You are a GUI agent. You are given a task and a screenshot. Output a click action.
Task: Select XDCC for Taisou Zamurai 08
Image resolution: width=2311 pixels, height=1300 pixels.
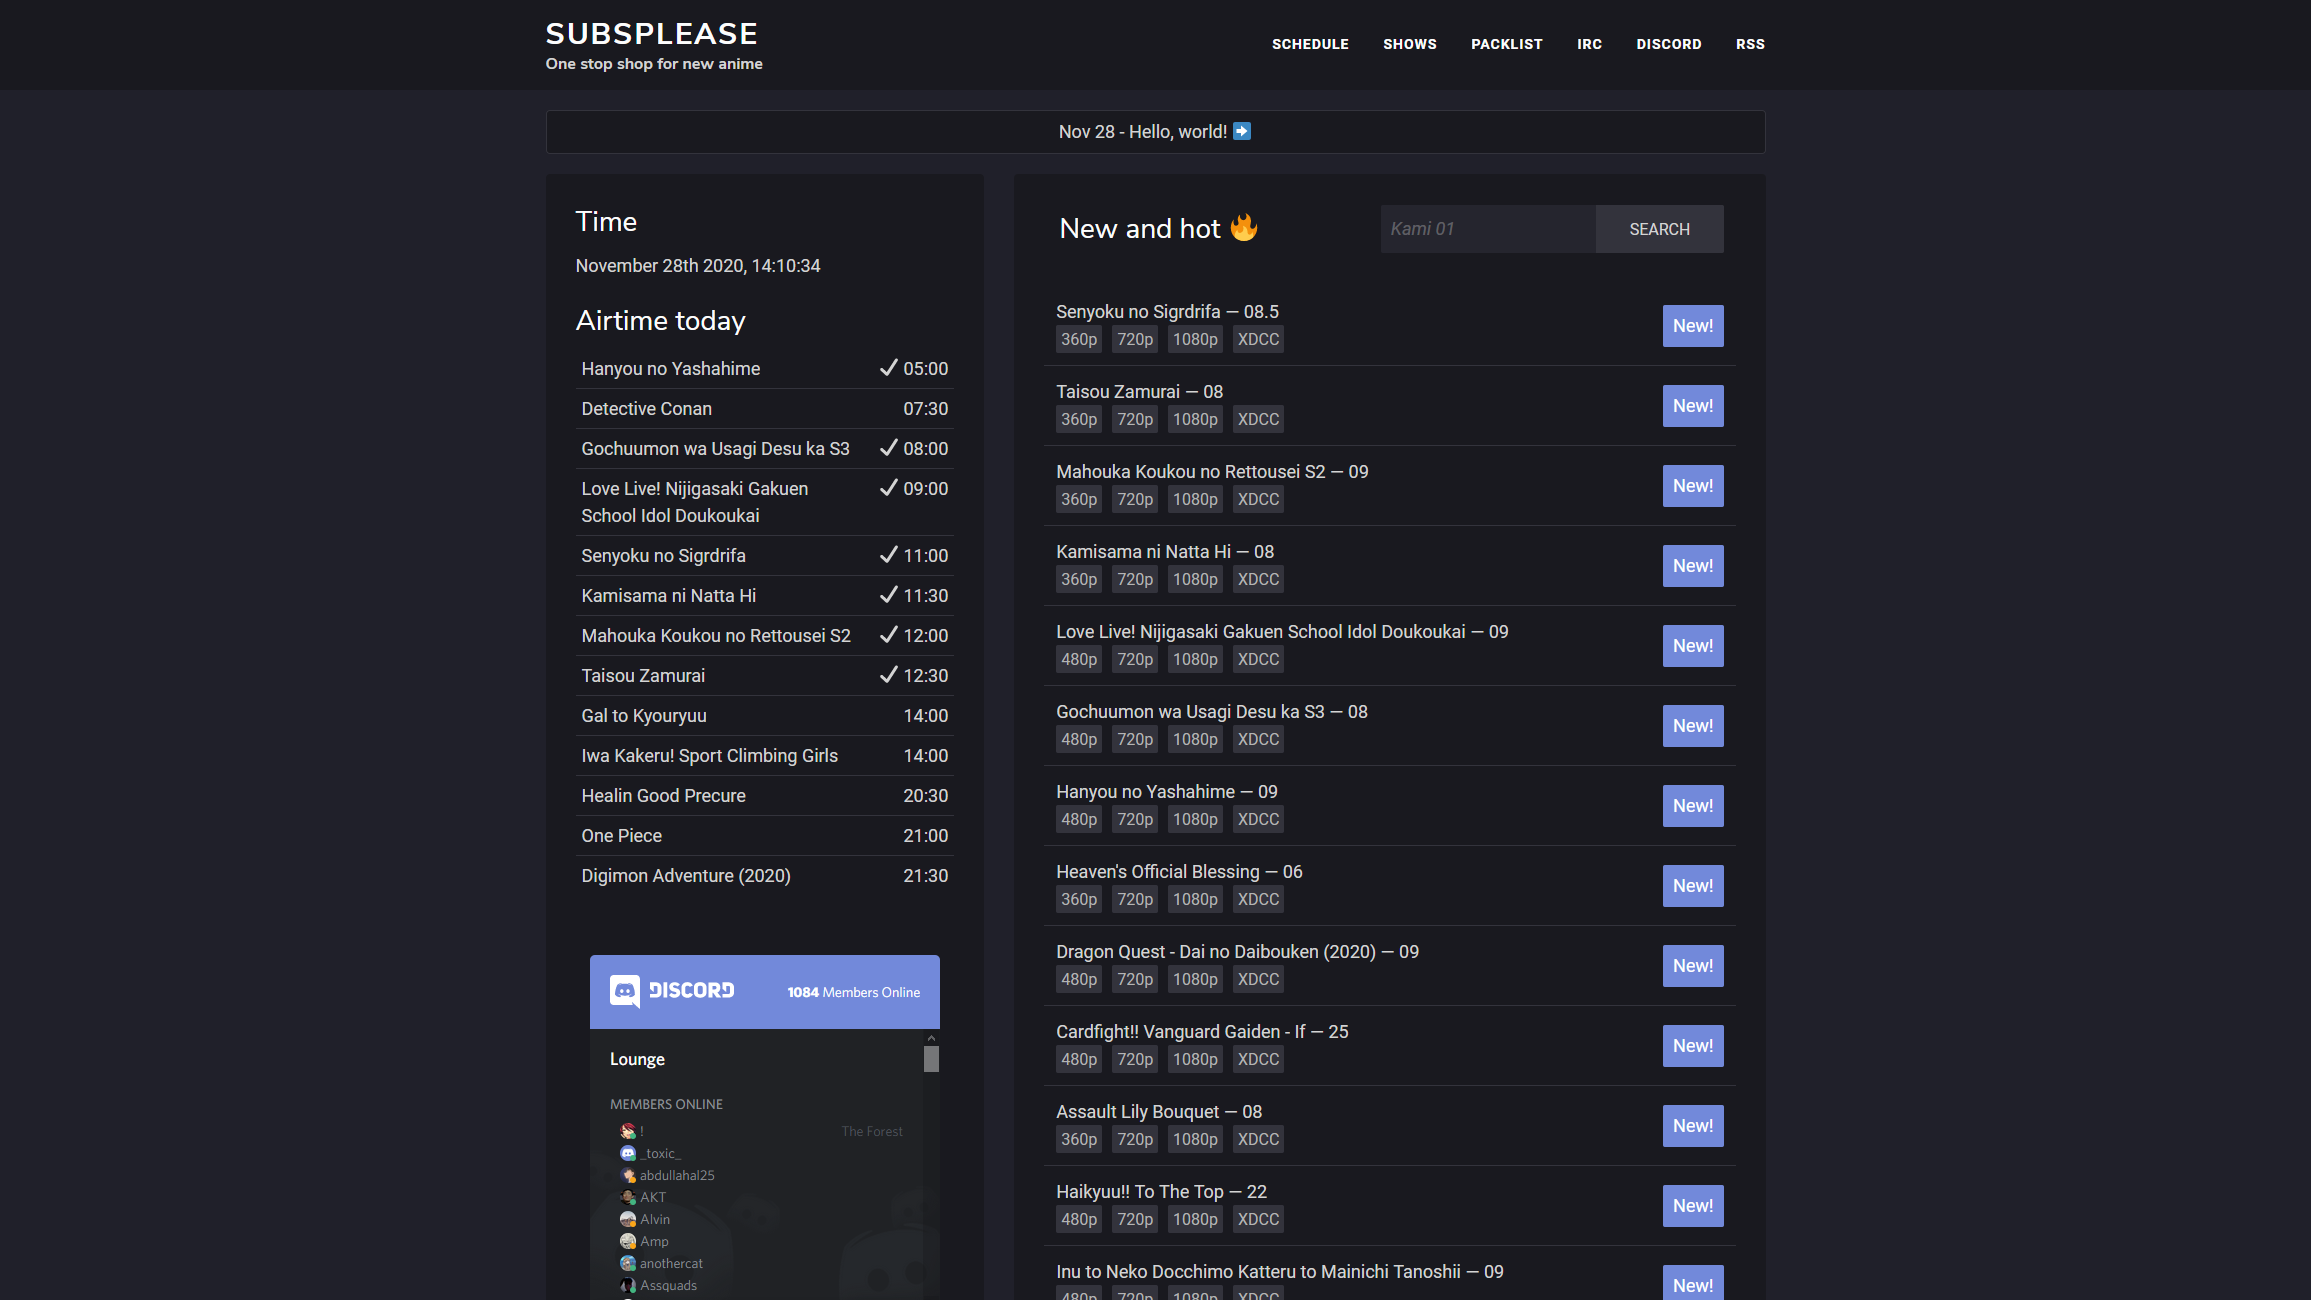click(1258, 419)
